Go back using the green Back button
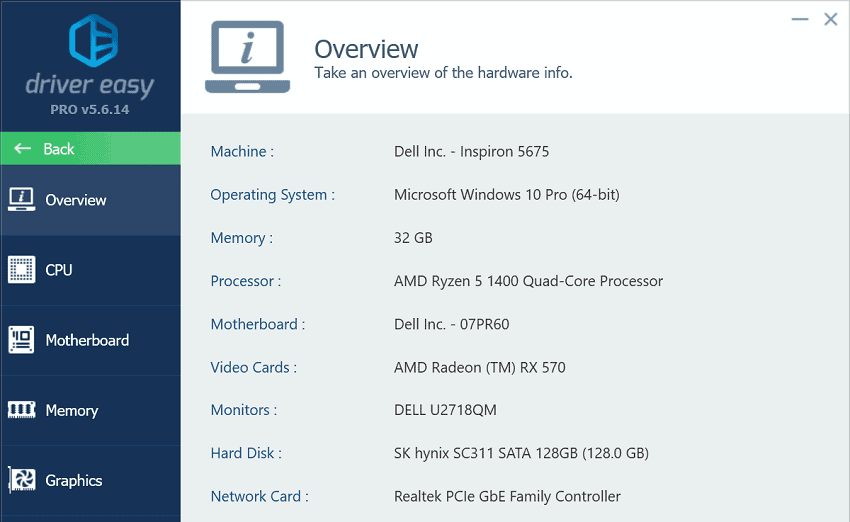 coord(91,149)
